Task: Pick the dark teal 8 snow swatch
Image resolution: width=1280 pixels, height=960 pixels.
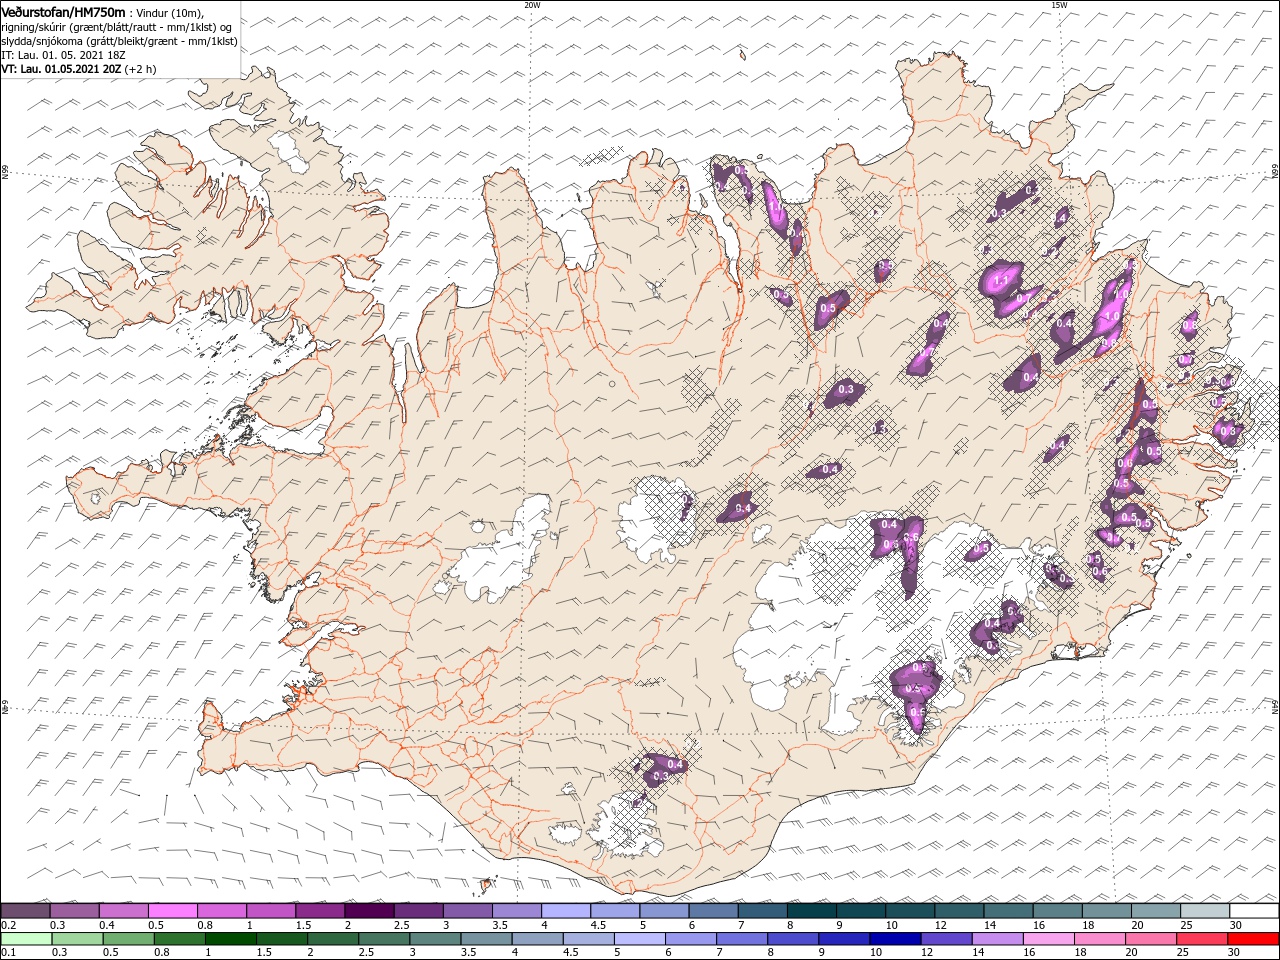Action: tap(812, 910)
